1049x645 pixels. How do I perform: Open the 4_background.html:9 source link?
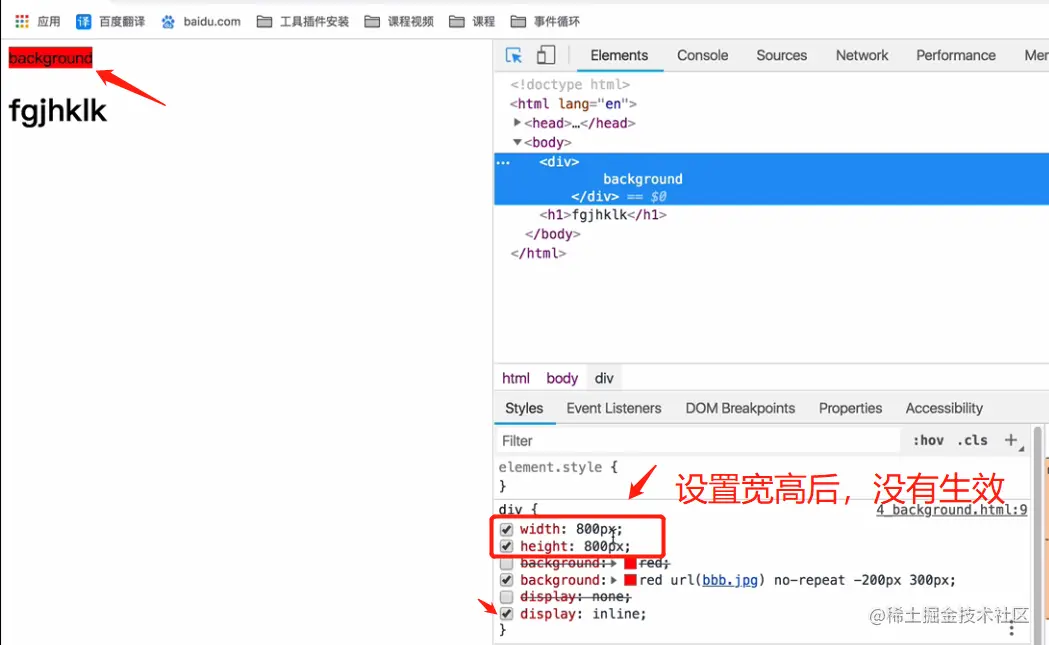coord(951,510)
